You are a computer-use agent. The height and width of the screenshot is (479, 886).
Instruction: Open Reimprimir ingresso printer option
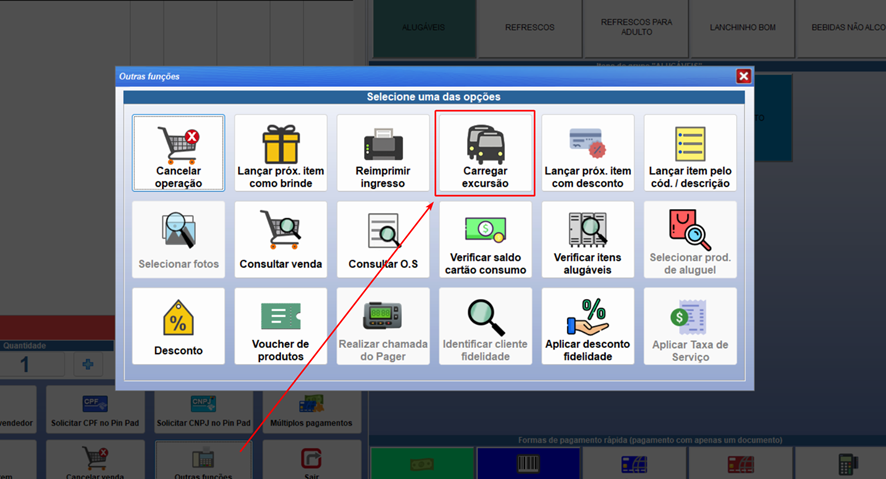(x=382, y=153)
